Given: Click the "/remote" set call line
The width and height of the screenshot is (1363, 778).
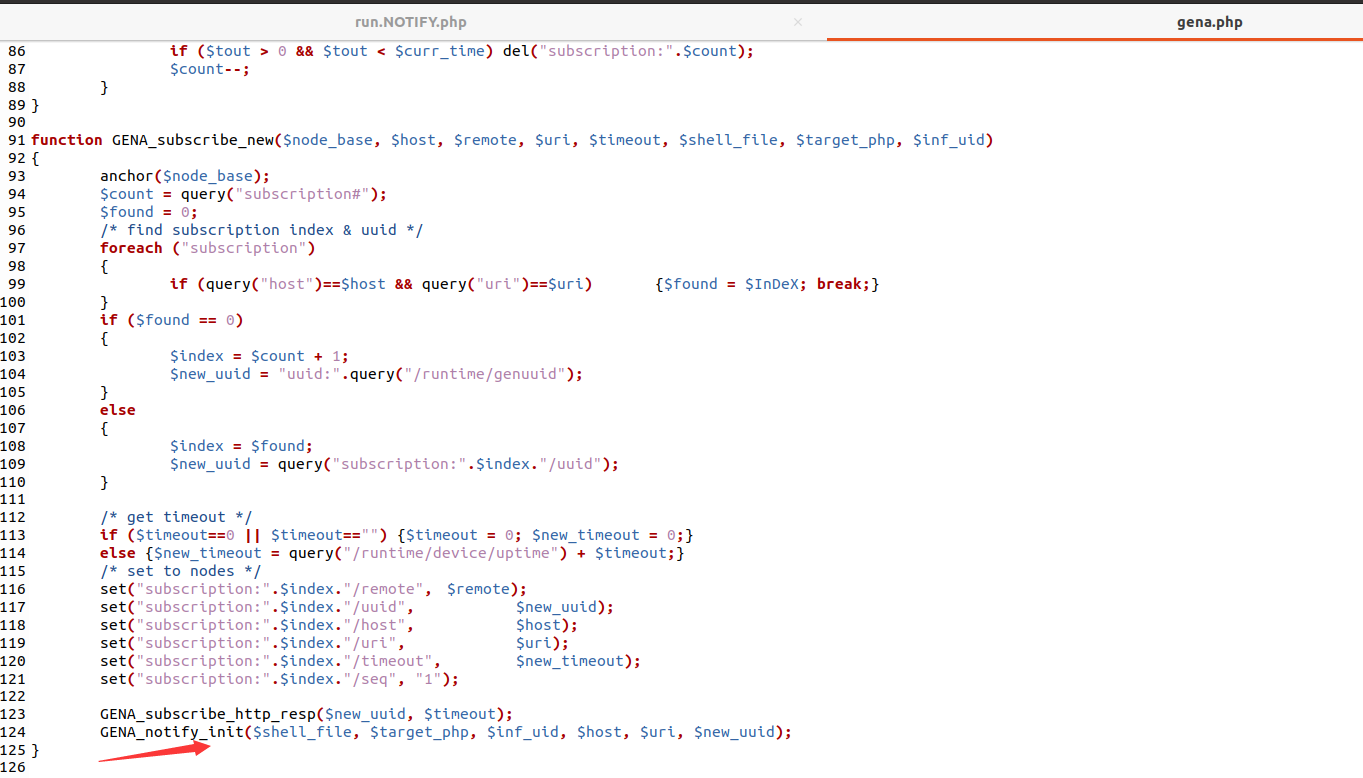Looking at the screenshot, I should (313, 589).
